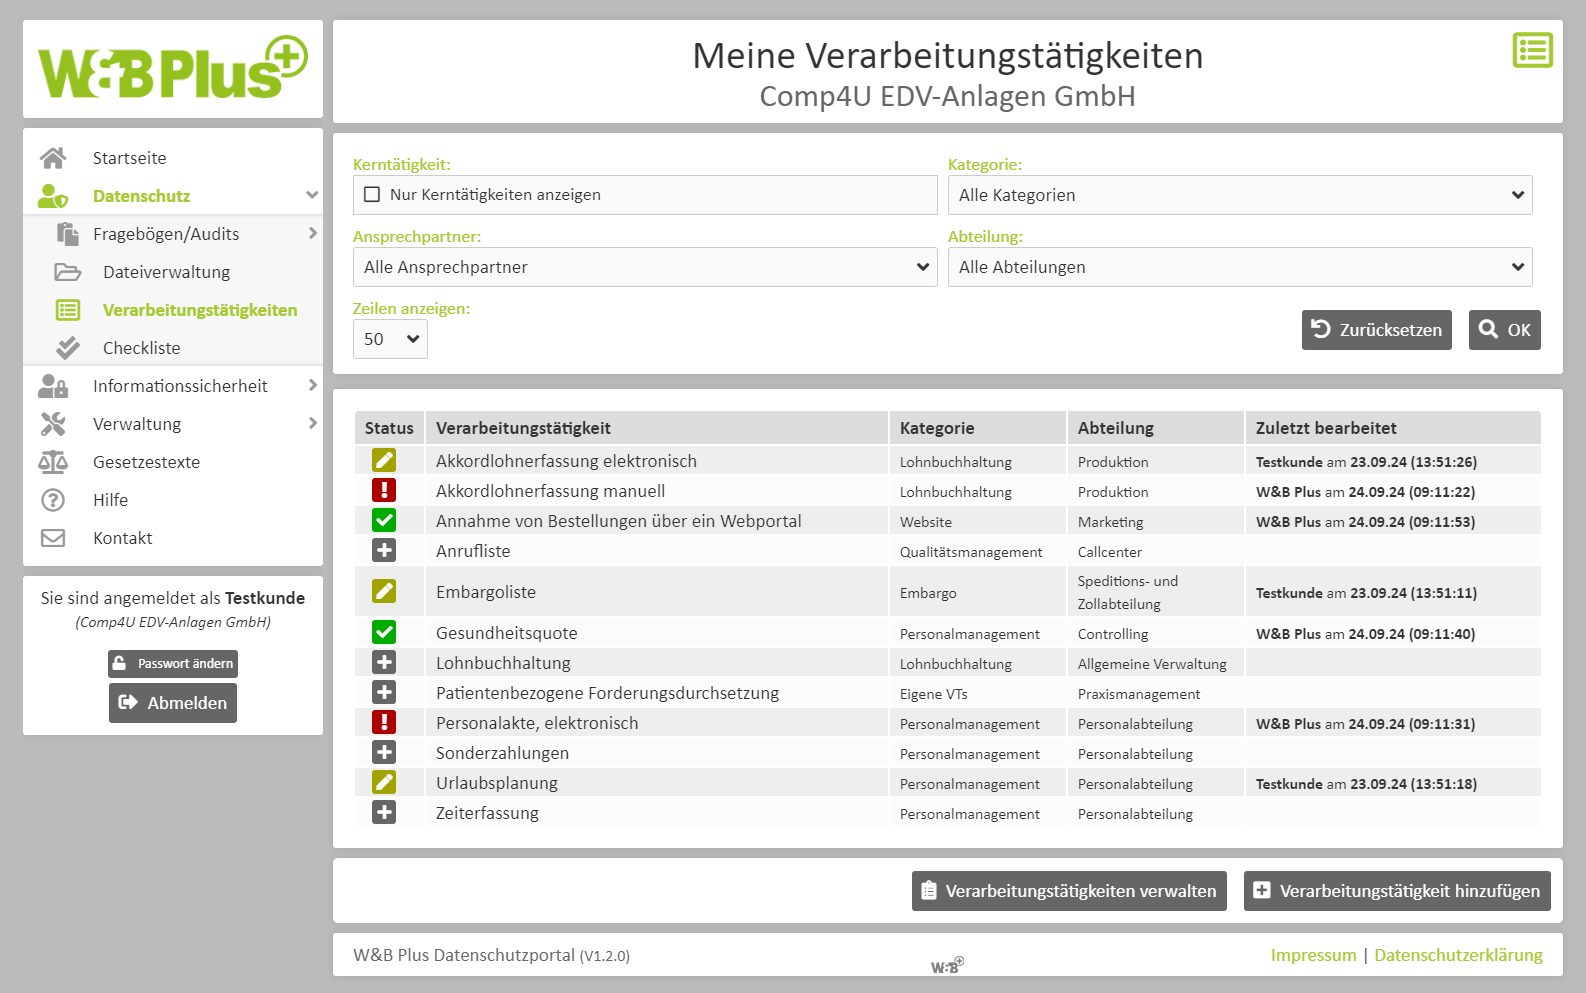Click the Dateiverwaltung folder icon

pos(68,272)
